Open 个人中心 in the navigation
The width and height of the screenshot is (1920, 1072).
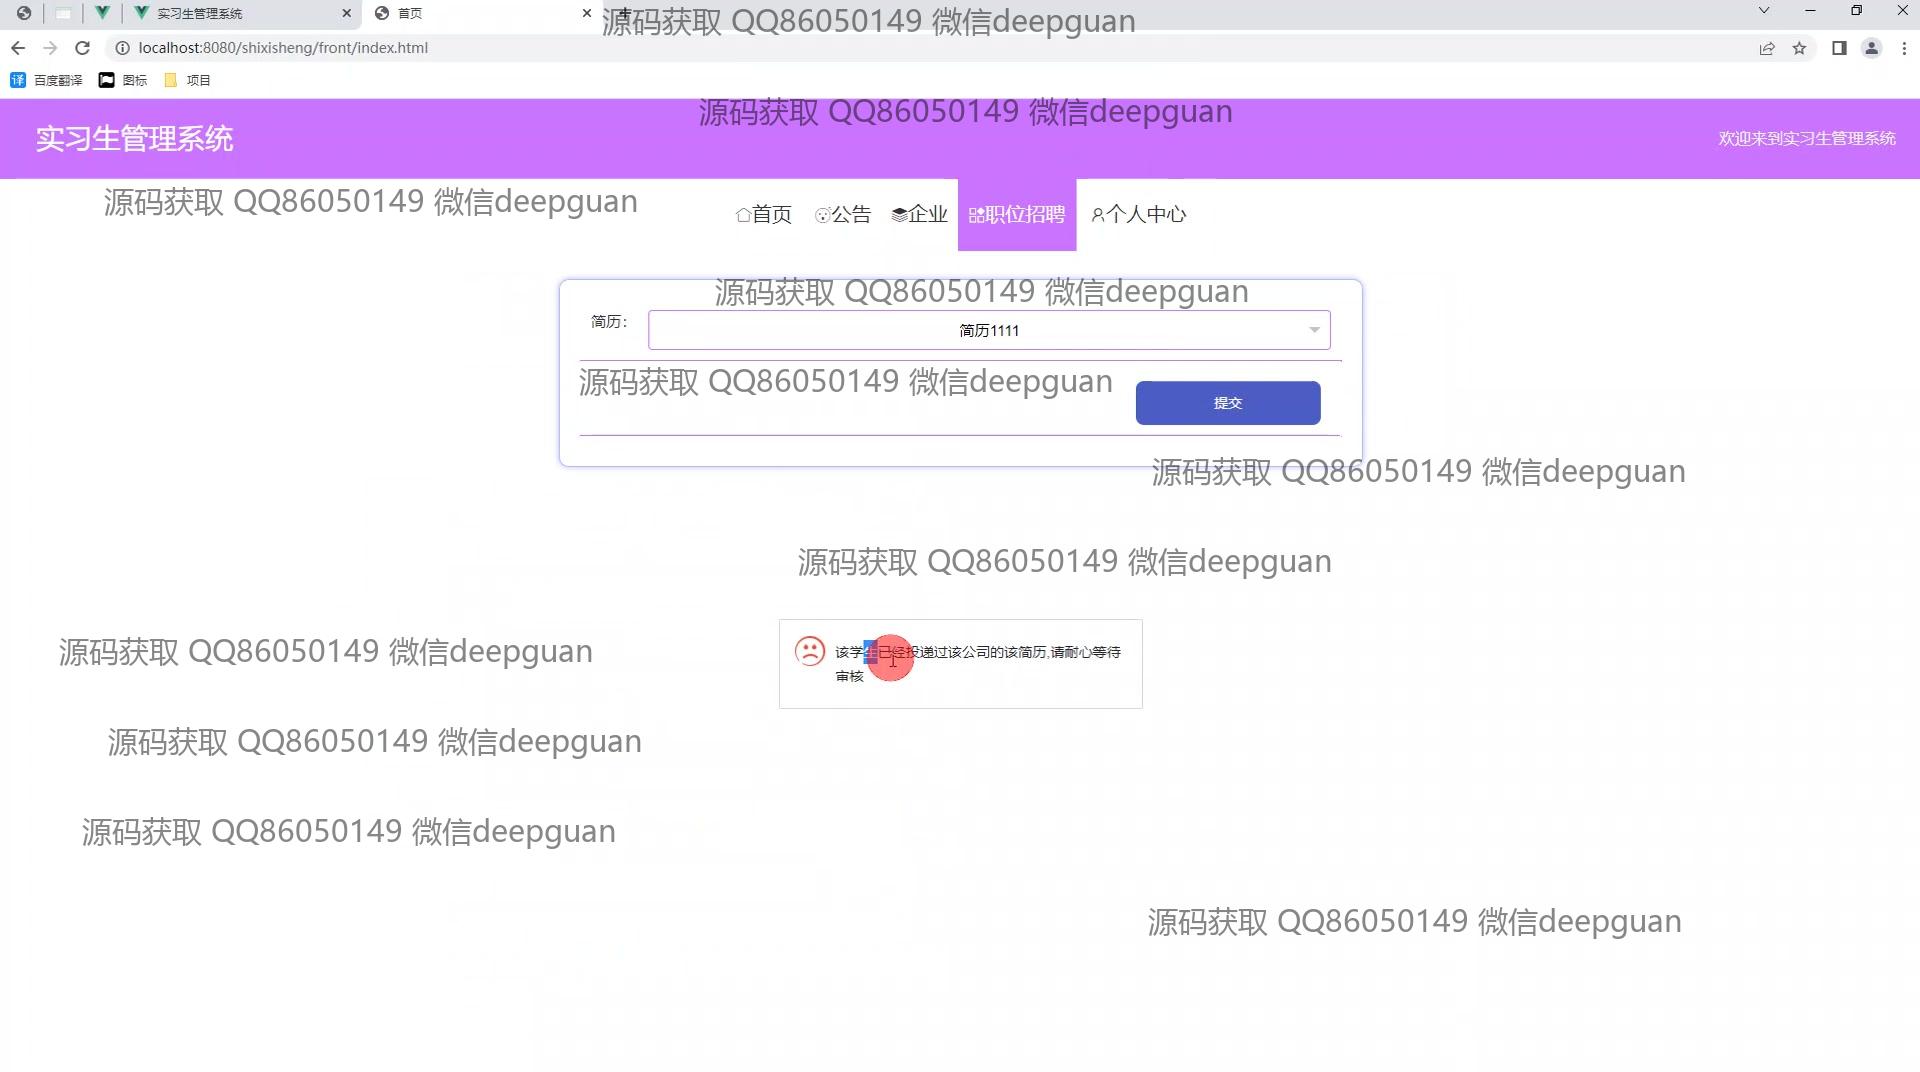pos(1139,214)
